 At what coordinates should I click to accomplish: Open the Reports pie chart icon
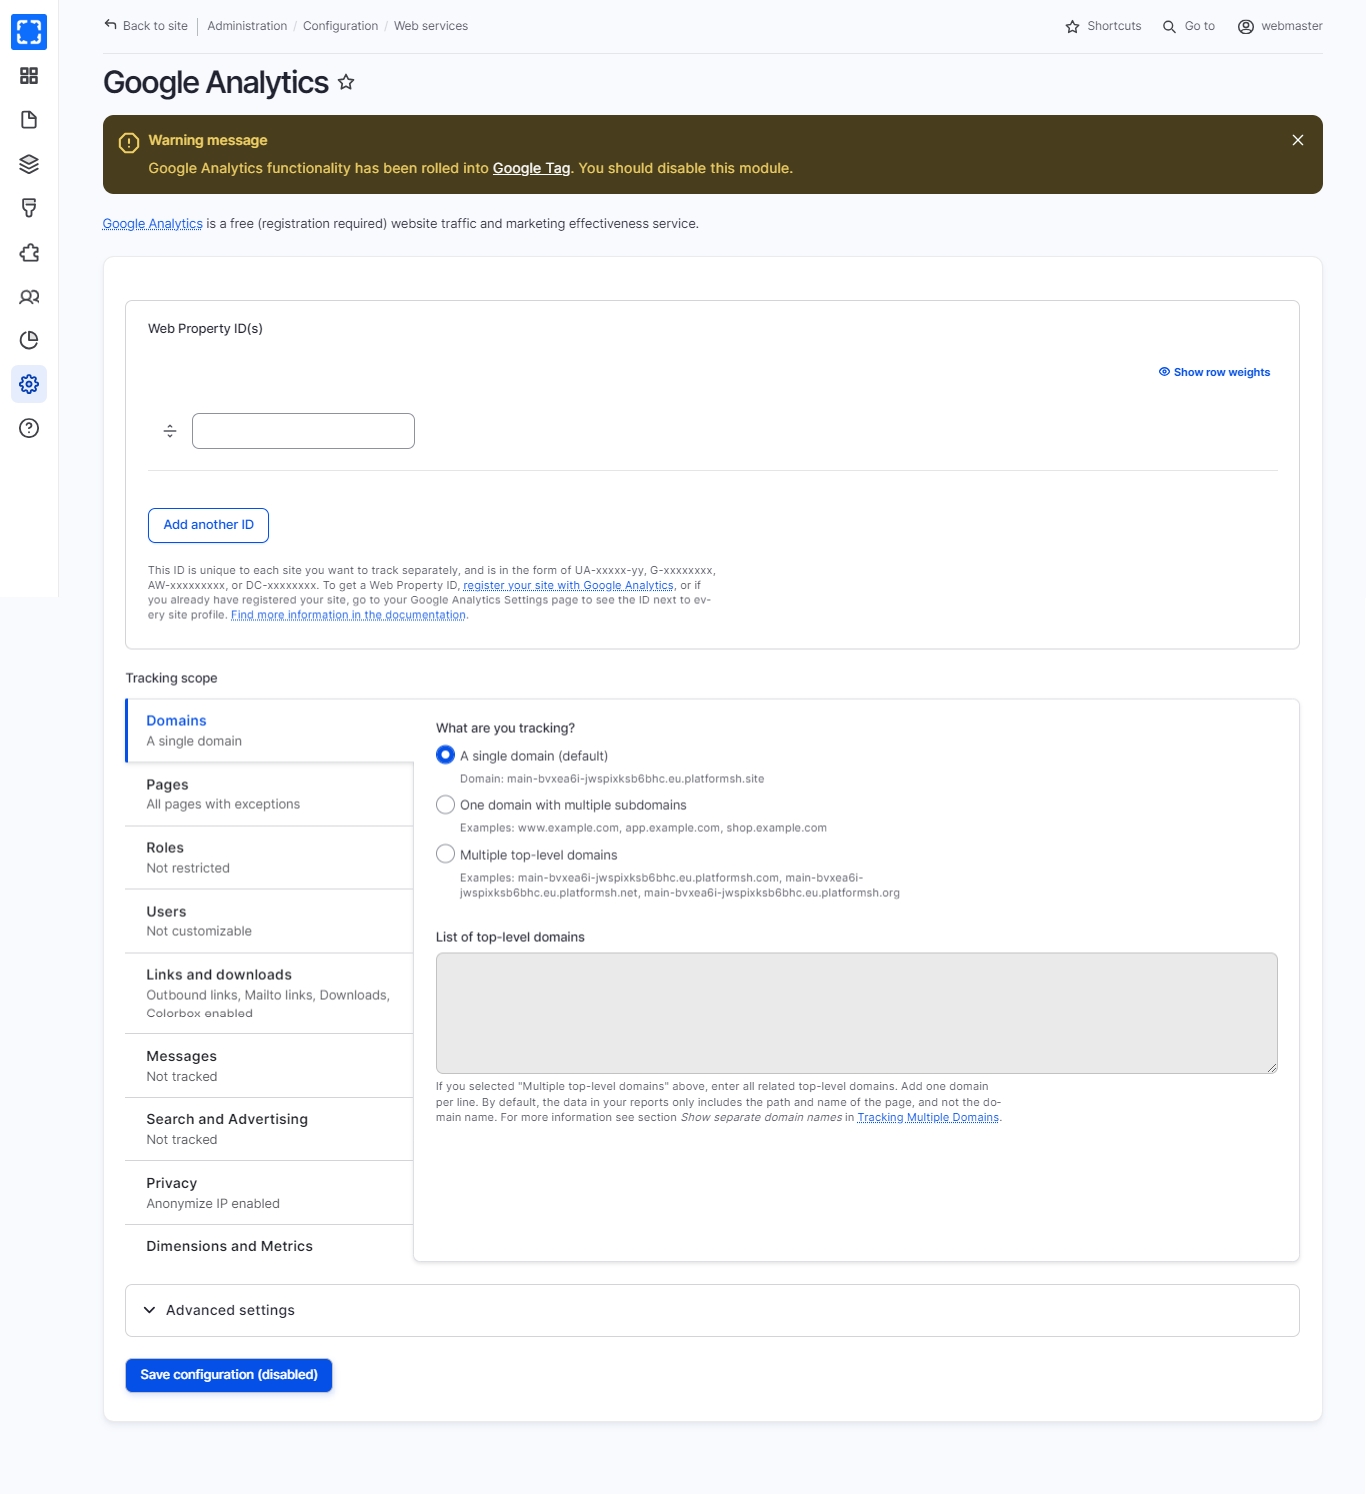tap(29, 341)
